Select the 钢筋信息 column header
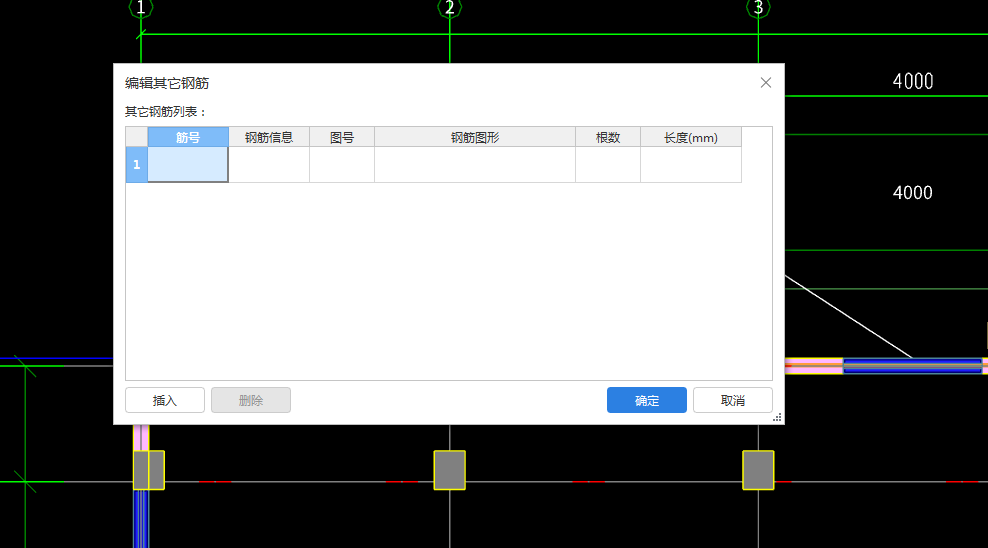988x548 pixels. click(269, 137)
